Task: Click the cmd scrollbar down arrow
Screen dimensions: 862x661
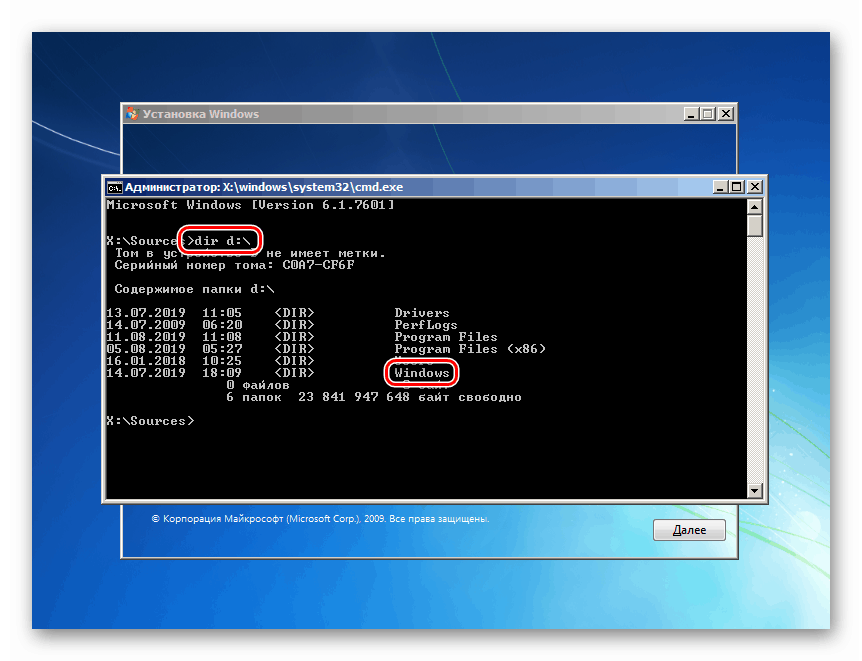Action: tap(754, 491)
